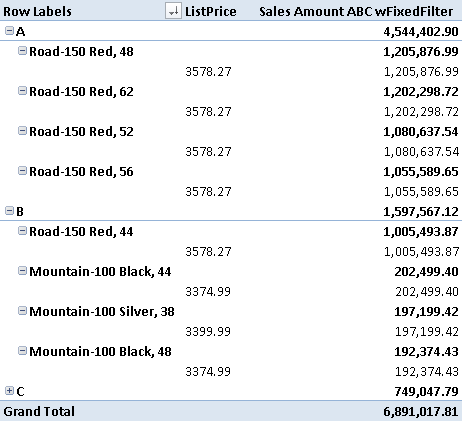This screenshot has width=462, height=421.
Task: Collapse Mountain-100 Black, 44 row
Action: 22,271
